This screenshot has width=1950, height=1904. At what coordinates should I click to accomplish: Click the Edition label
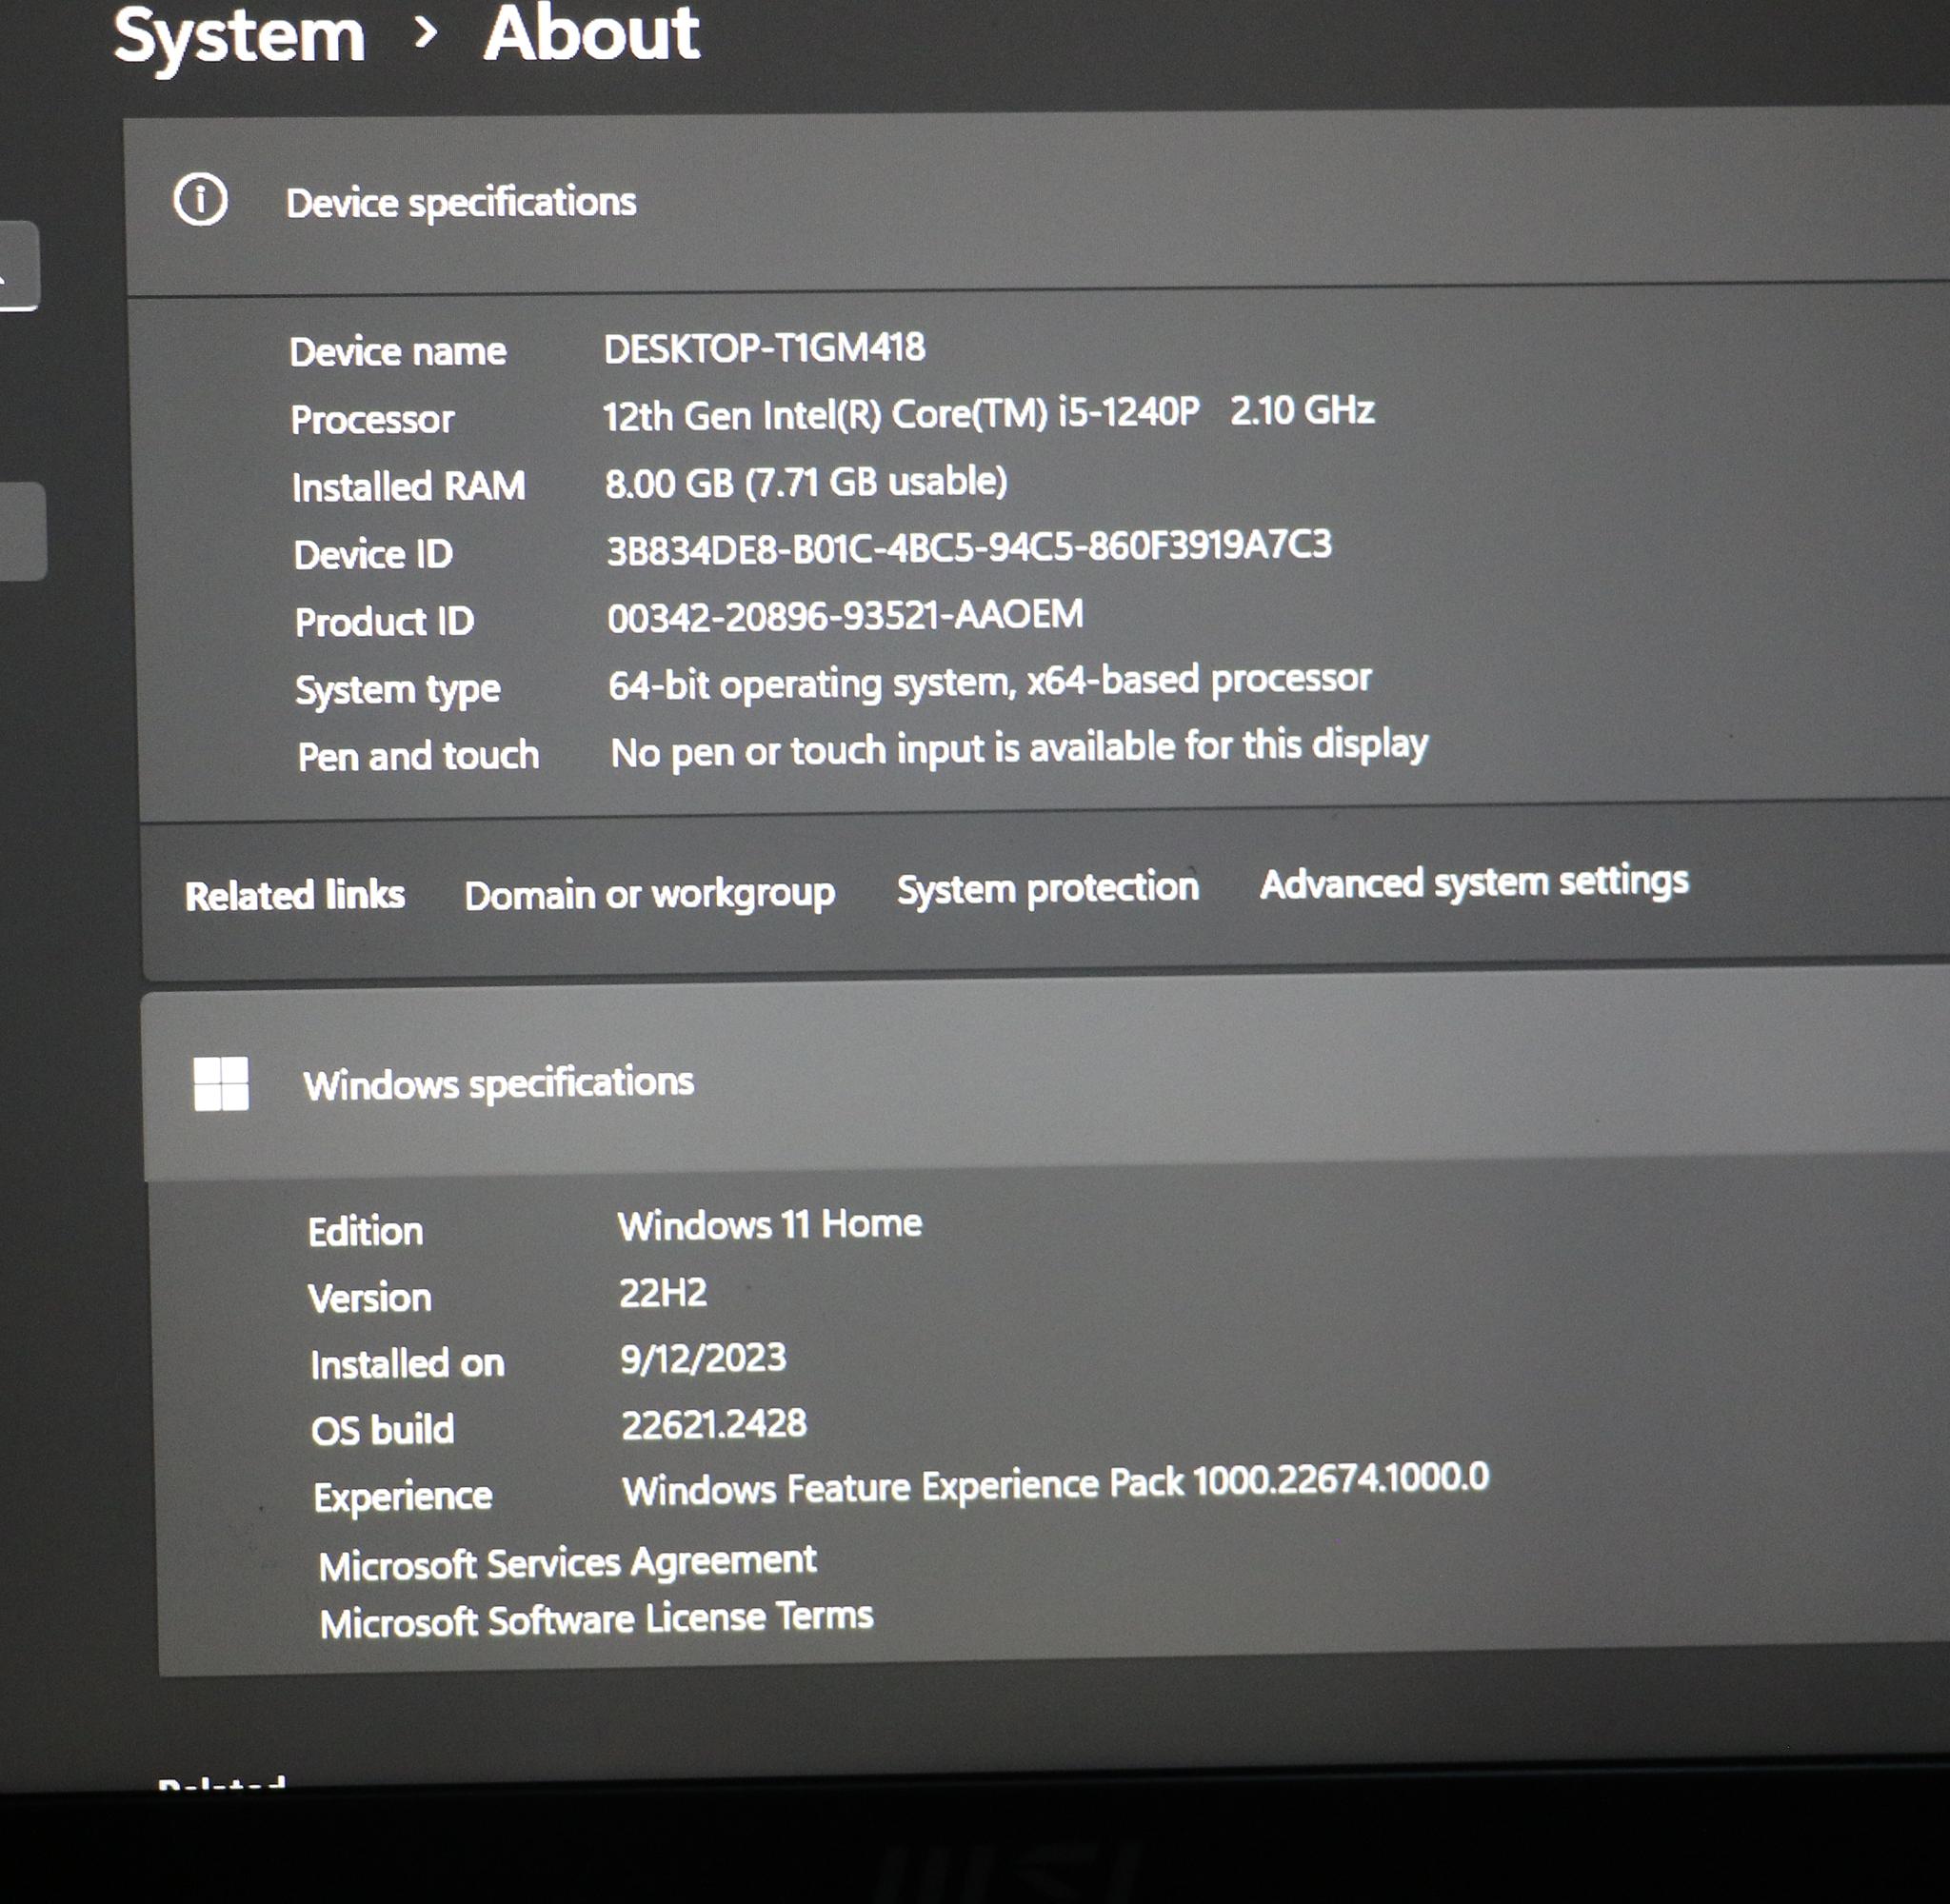[x=365, y=1231]
